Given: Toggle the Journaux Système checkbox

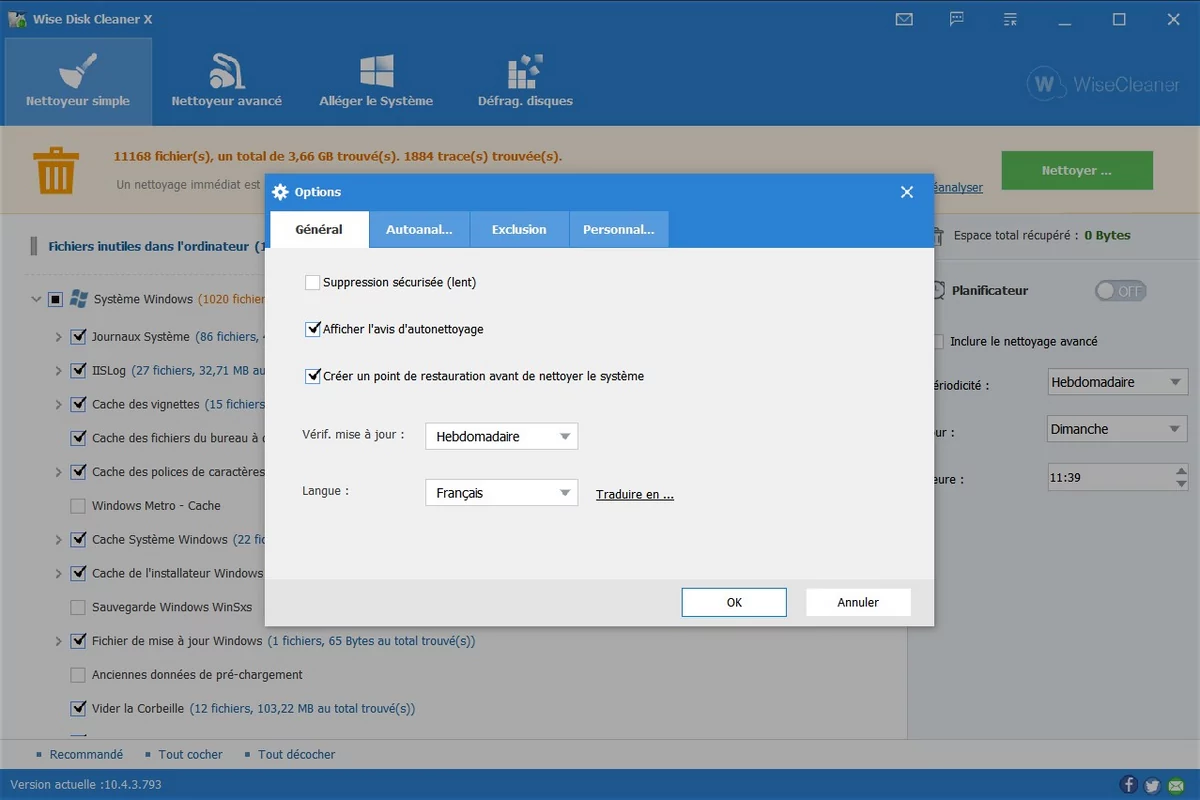Looking at the screenshot, I should point(78,337).
